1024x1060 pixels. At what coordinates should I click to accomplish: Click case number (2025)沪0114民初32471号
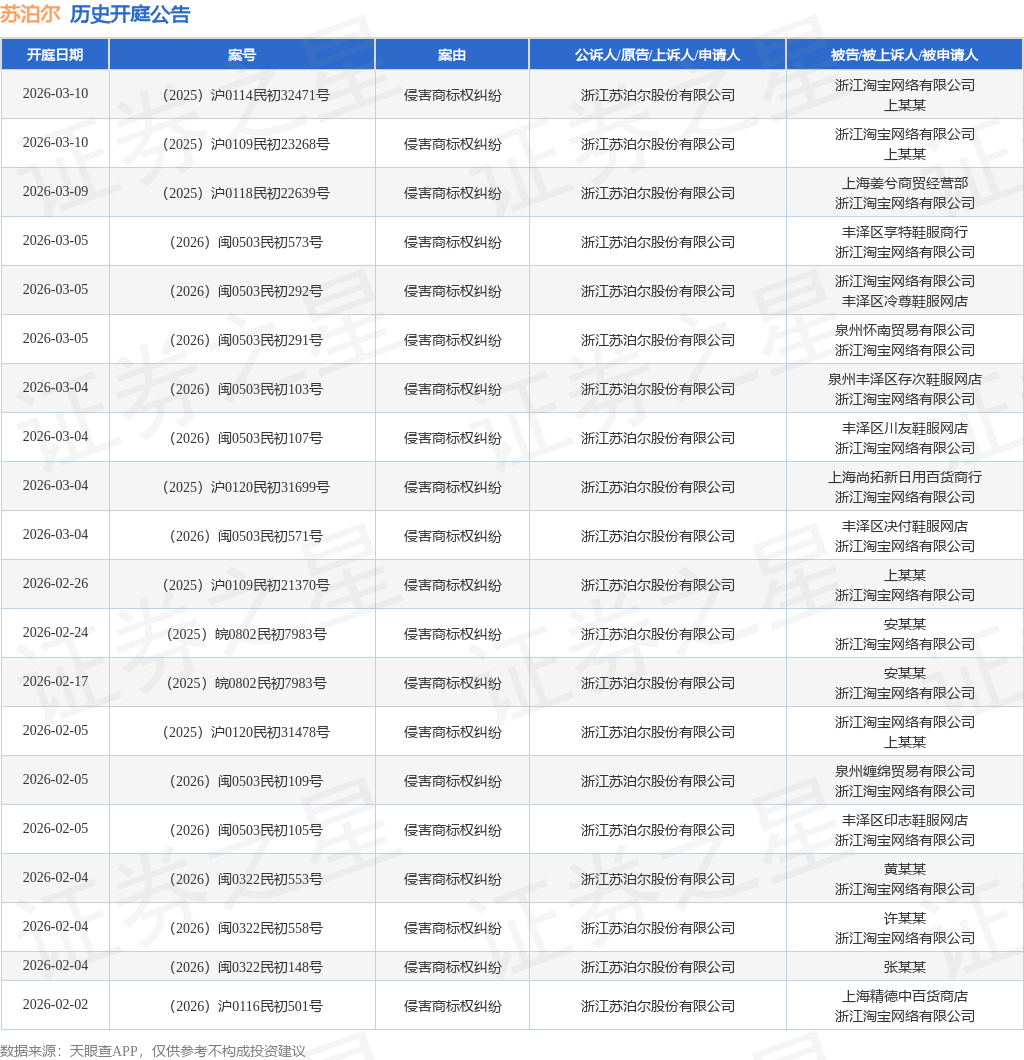pos(246,95)
